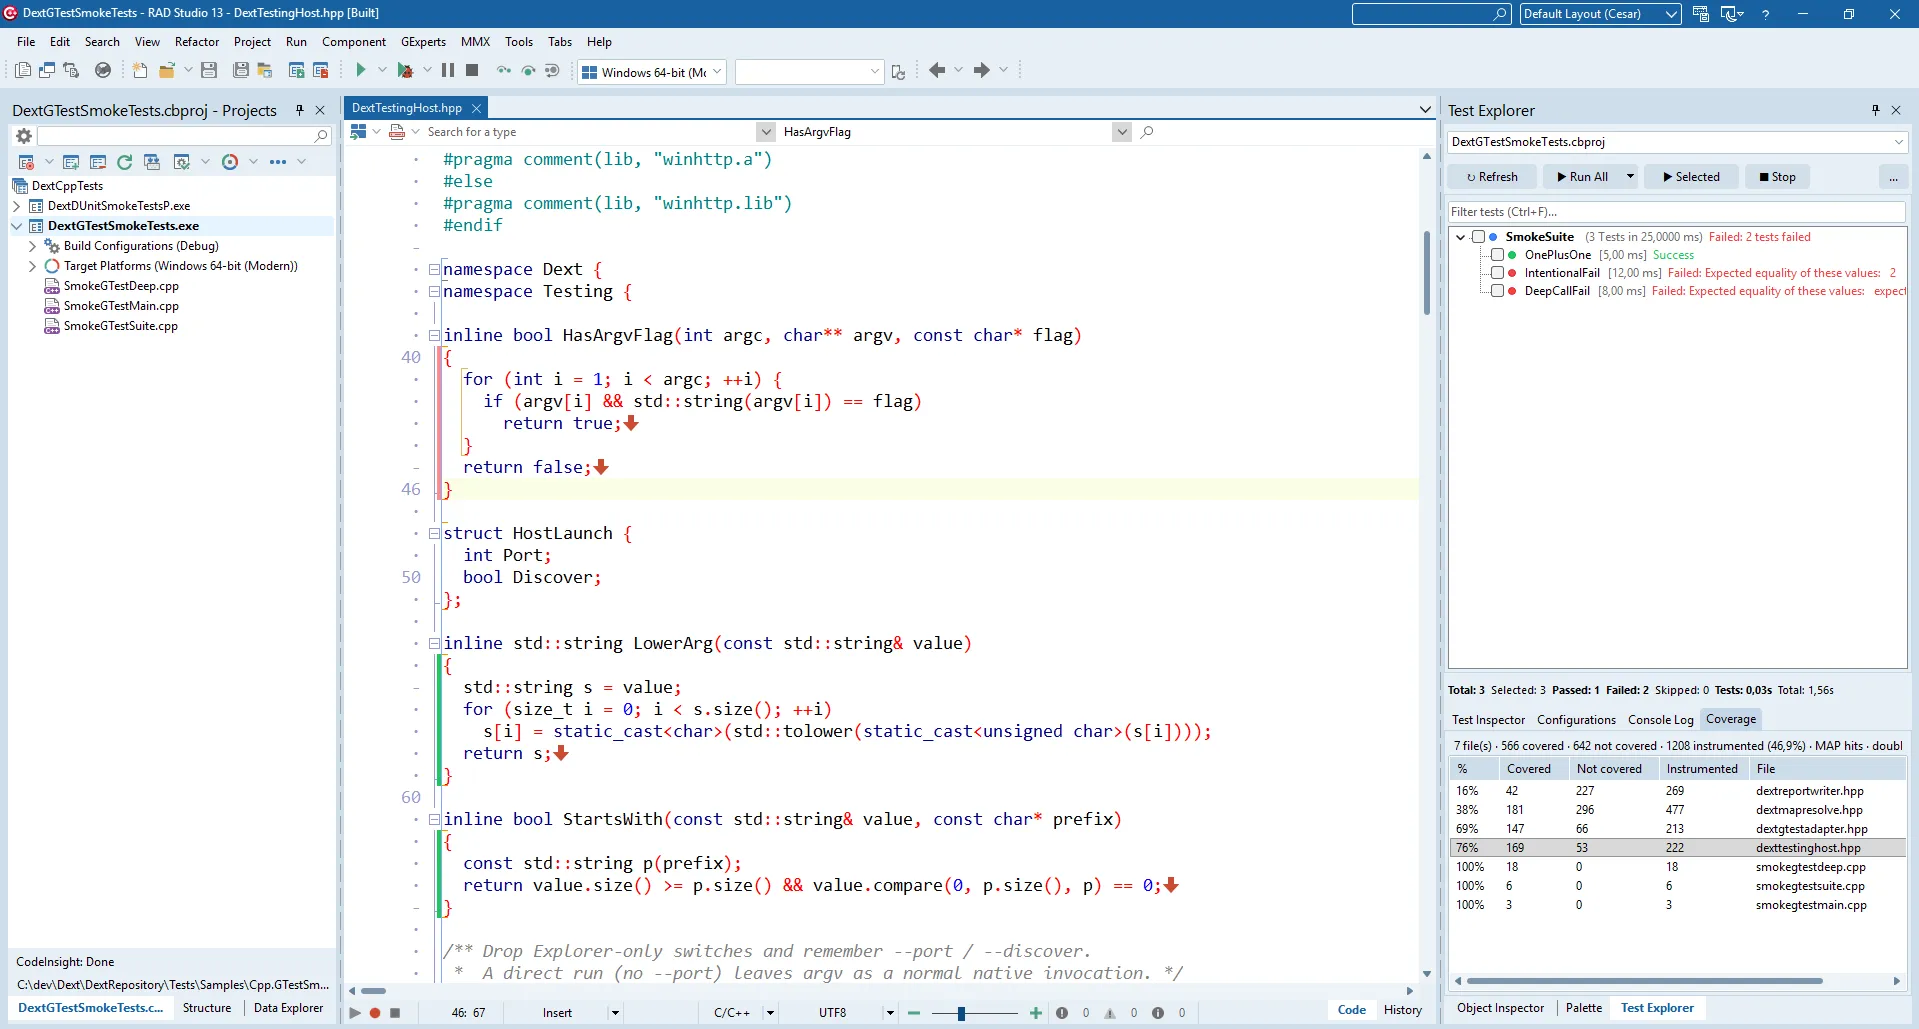
Task: Click the green Run without debugging arrow
Action: pos(361,70)
